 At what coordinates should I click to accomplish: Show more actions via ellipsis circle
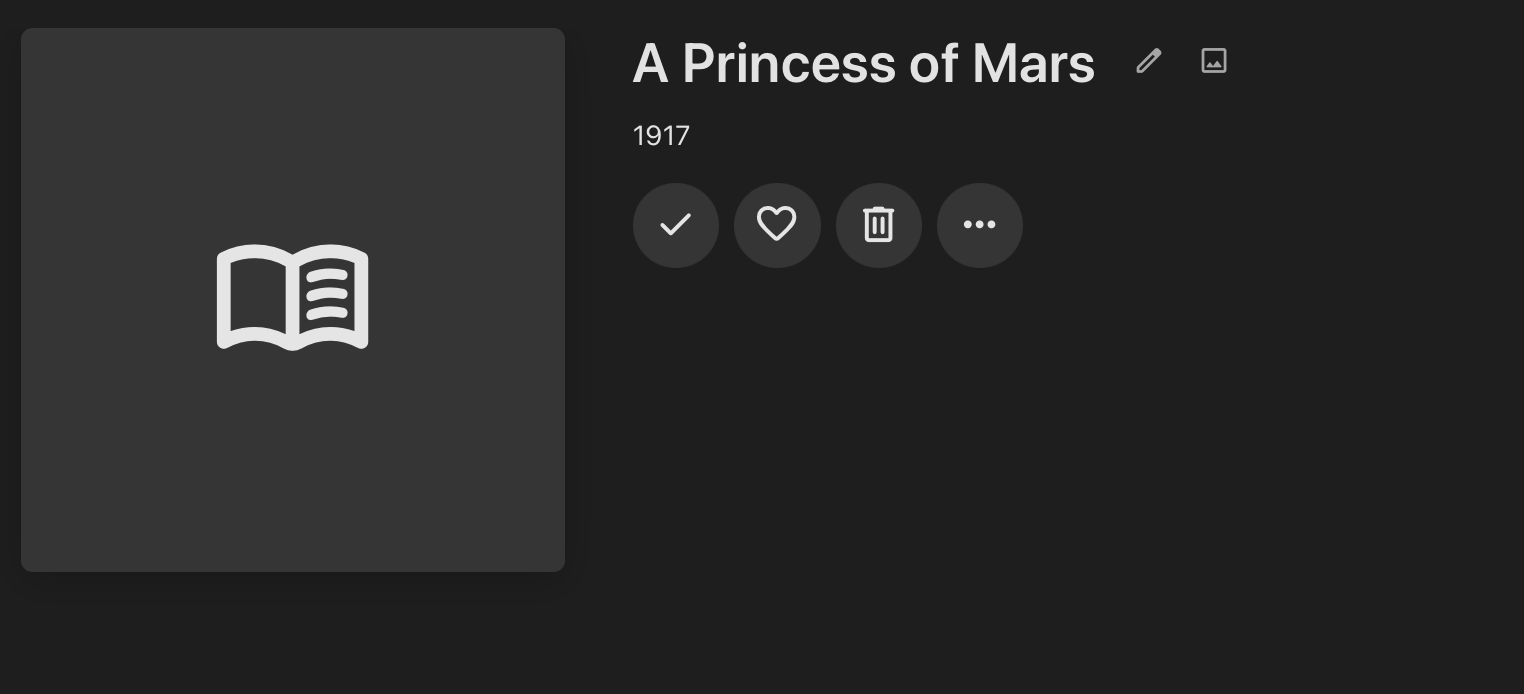980,225
